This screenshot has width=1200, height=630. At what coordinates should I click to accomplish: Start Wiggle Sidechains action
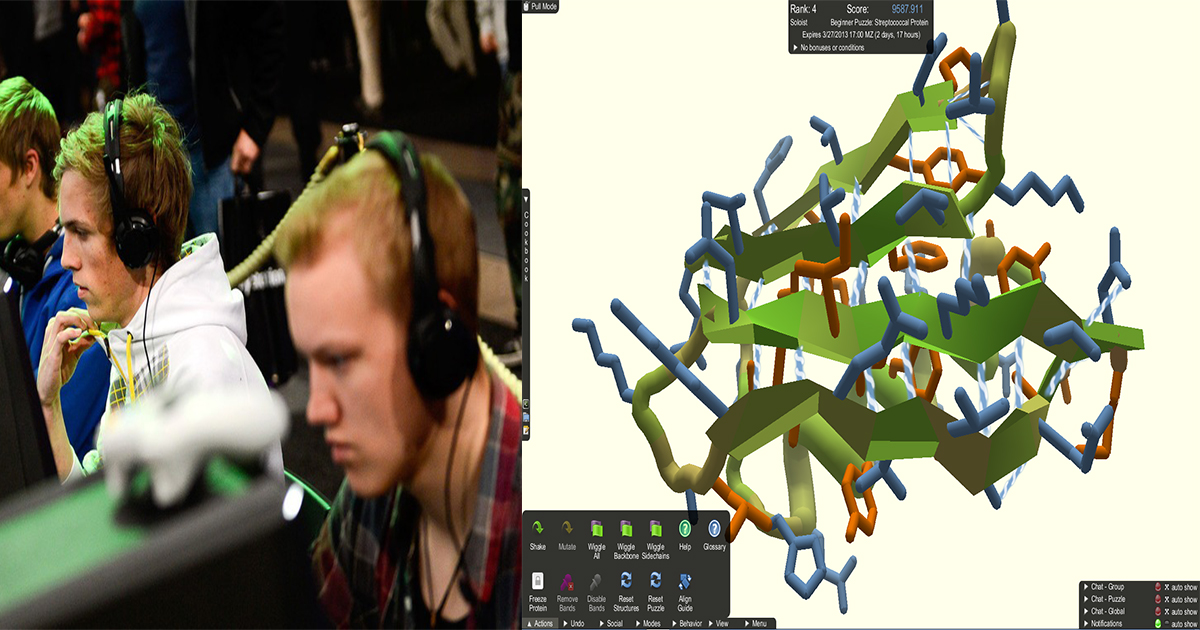[655, 529]
